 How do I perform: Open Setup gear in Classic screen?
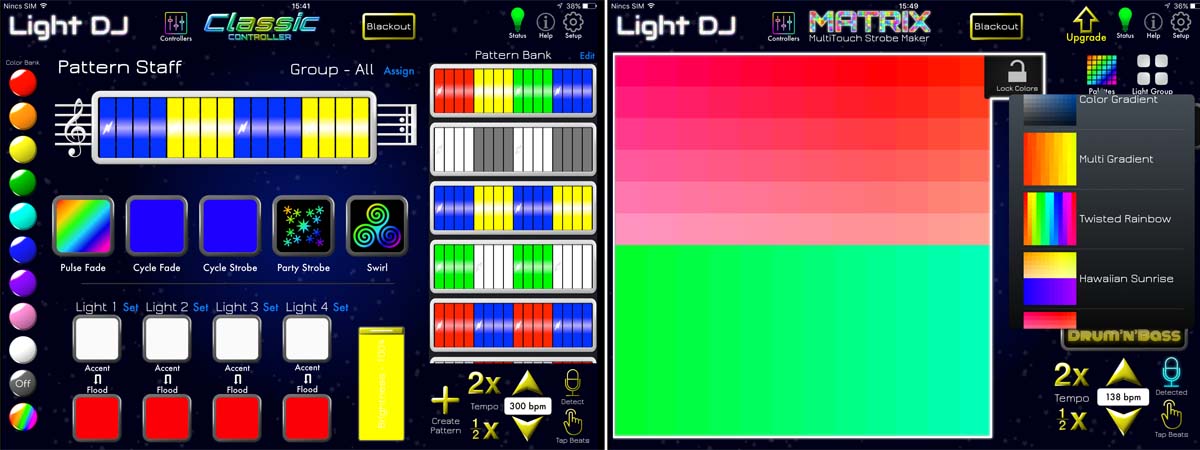573,25
